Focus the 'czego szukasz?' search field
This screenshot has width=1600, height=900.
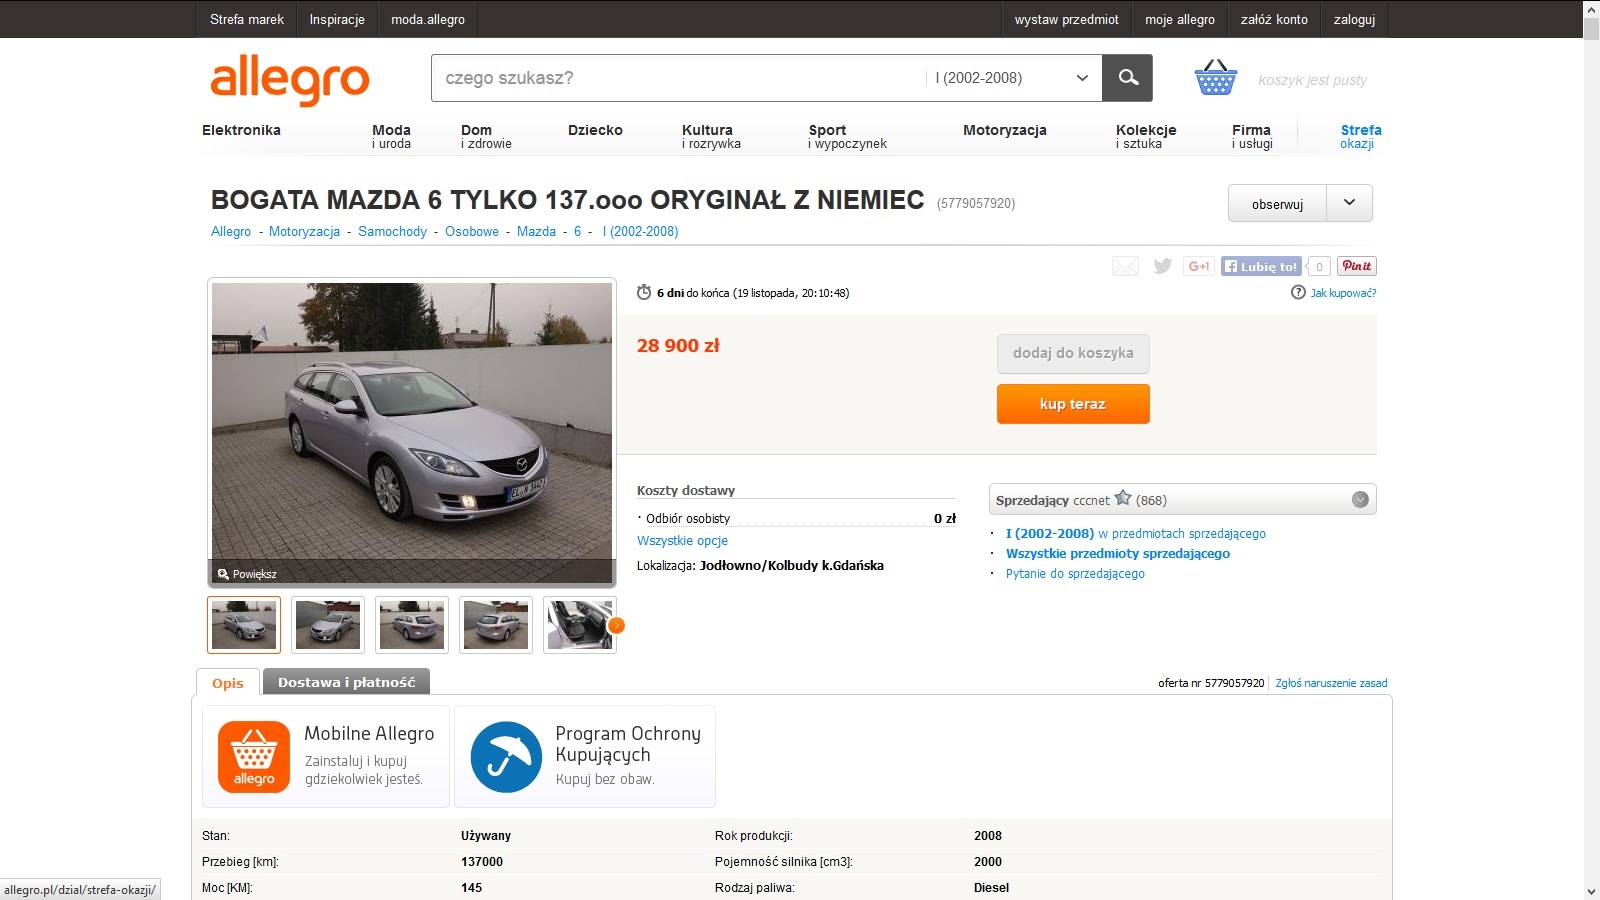point(678,78)
